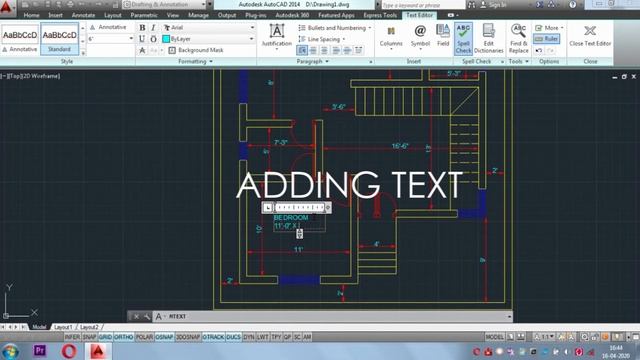Insert a Field
This screenshot has width=640, height=360.
[443, 35]
